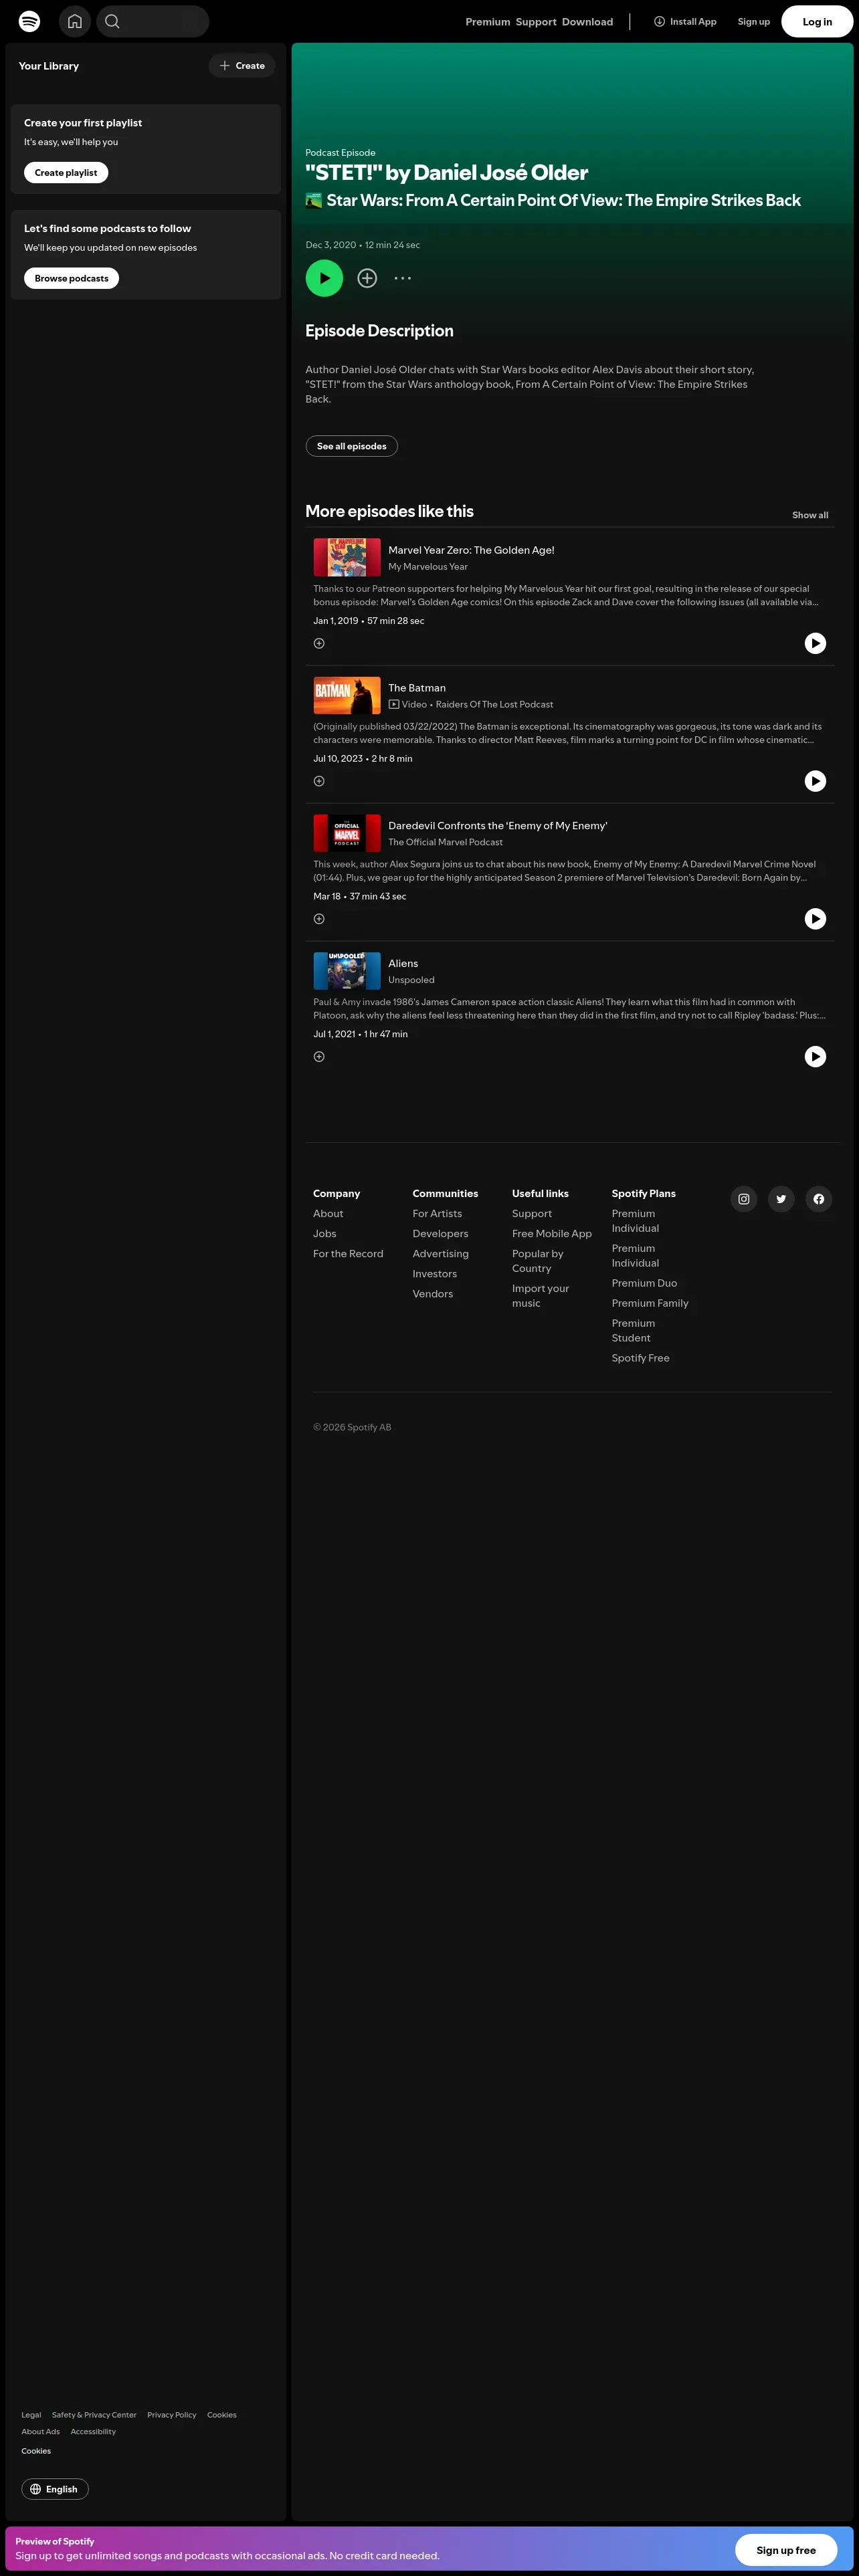Click the search input field
This screenshot has width=859, height=2576.
153,21
